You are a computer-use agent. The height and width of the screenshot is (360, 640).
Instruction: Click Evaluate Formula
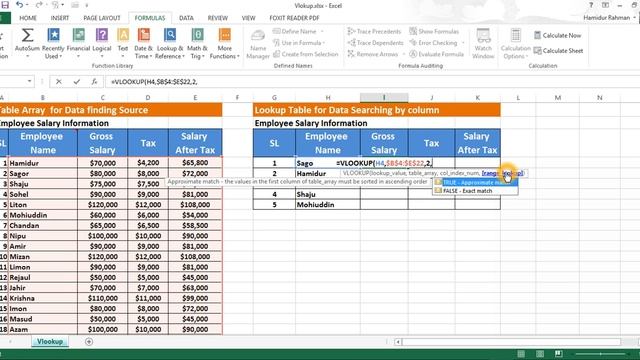pyautogui.click(x=436, y=54)
